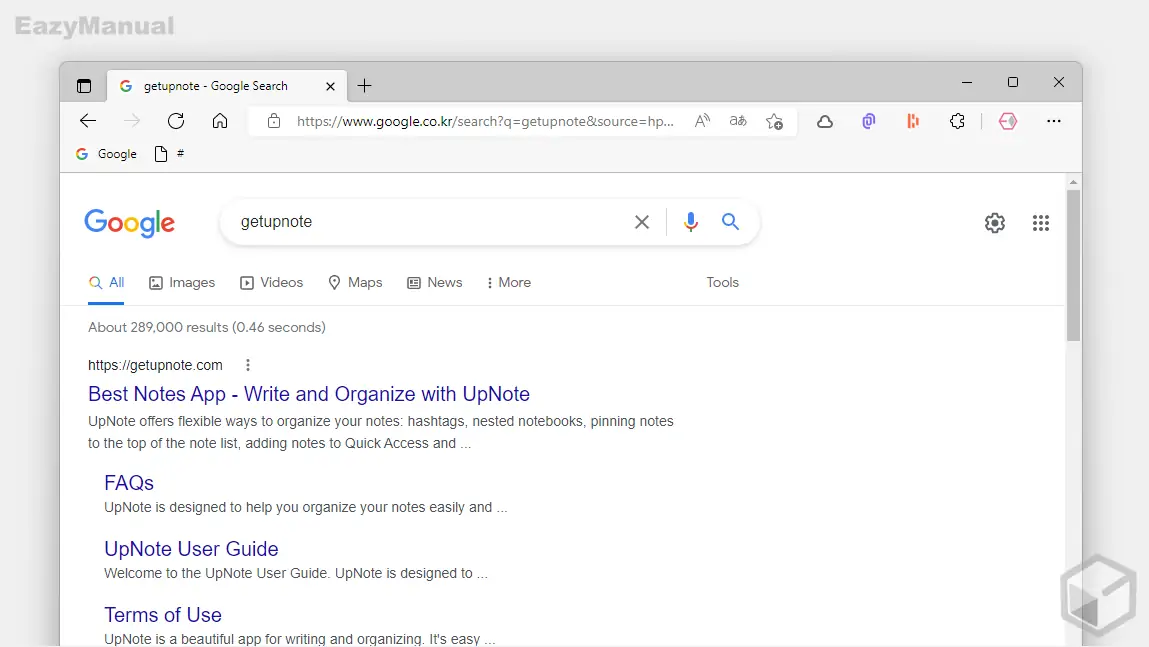
Task: Open the FAQs sitelink
Action: pos(129,483)
